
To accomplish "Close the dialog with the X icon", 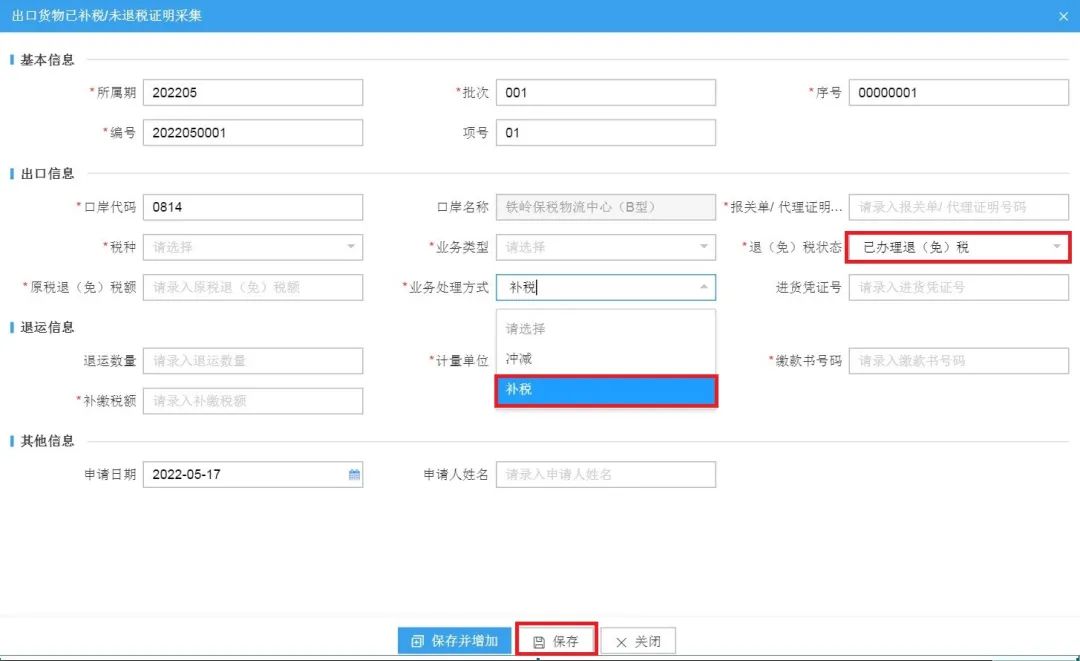I will [1063, 17].
